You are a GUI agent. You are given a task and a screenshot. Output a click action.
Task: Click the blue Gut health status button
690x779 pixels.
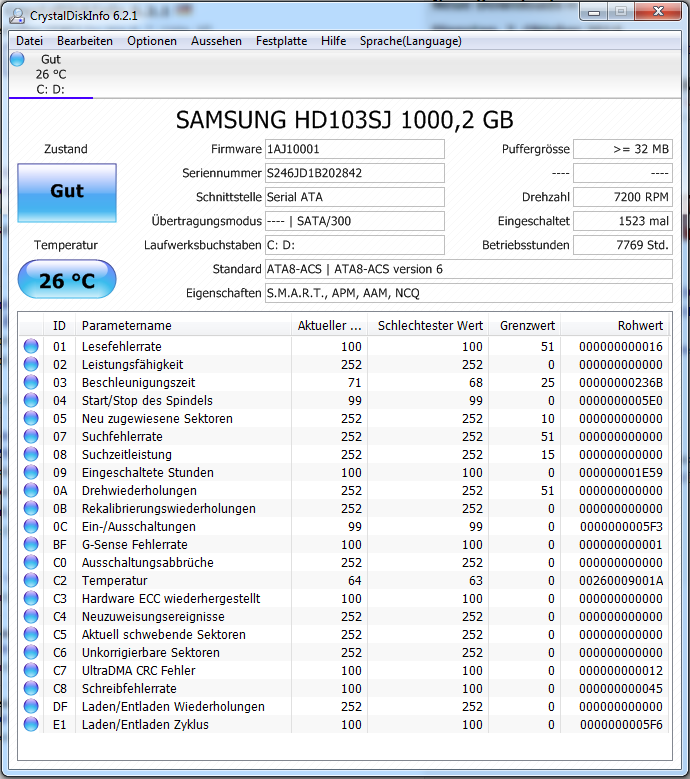click(x=67, y=193)
